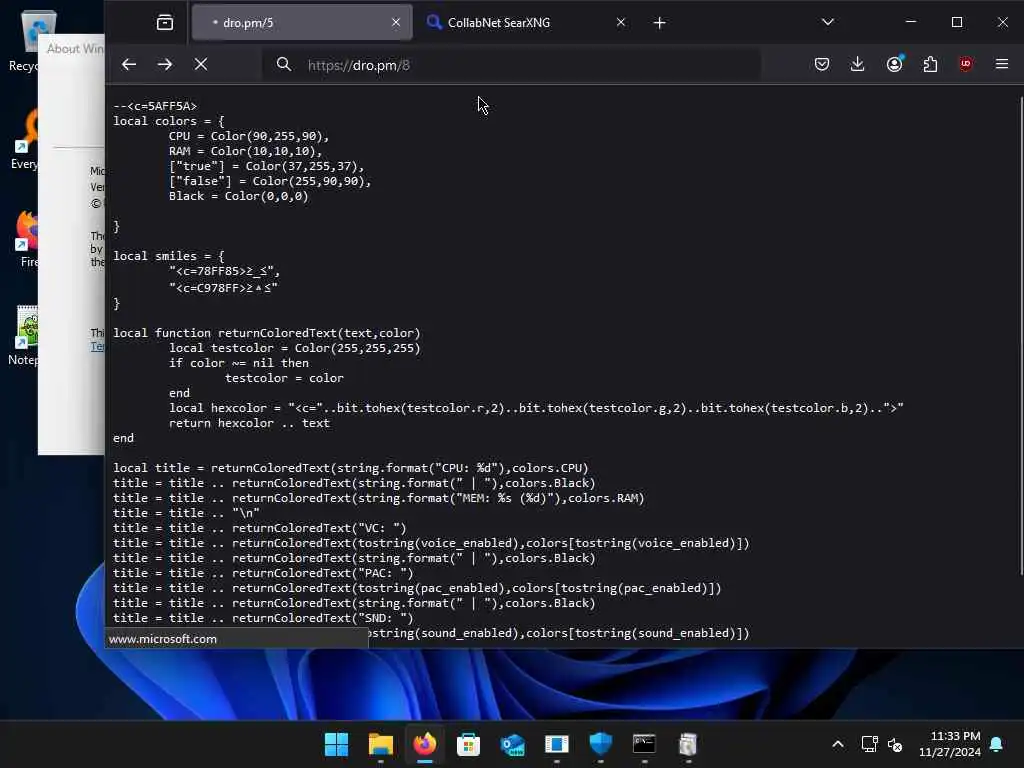The width and height of the screenshot is (1024, 768).
Task: Open the uBlock Origin extension
Action: click(x=966, y=64)
